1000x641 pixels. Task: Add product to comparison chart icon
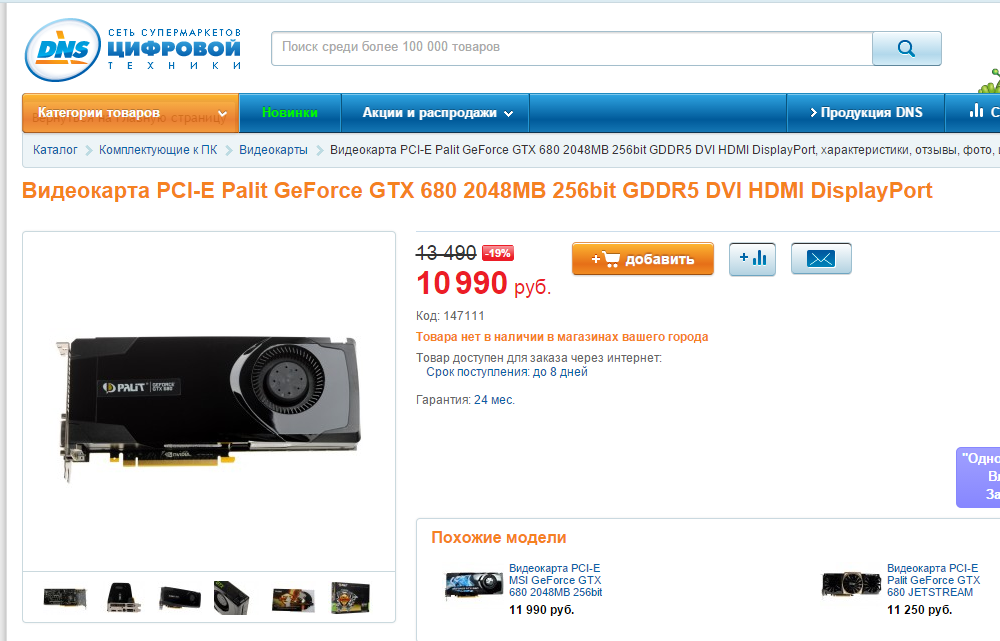click(x=753, y=259)
